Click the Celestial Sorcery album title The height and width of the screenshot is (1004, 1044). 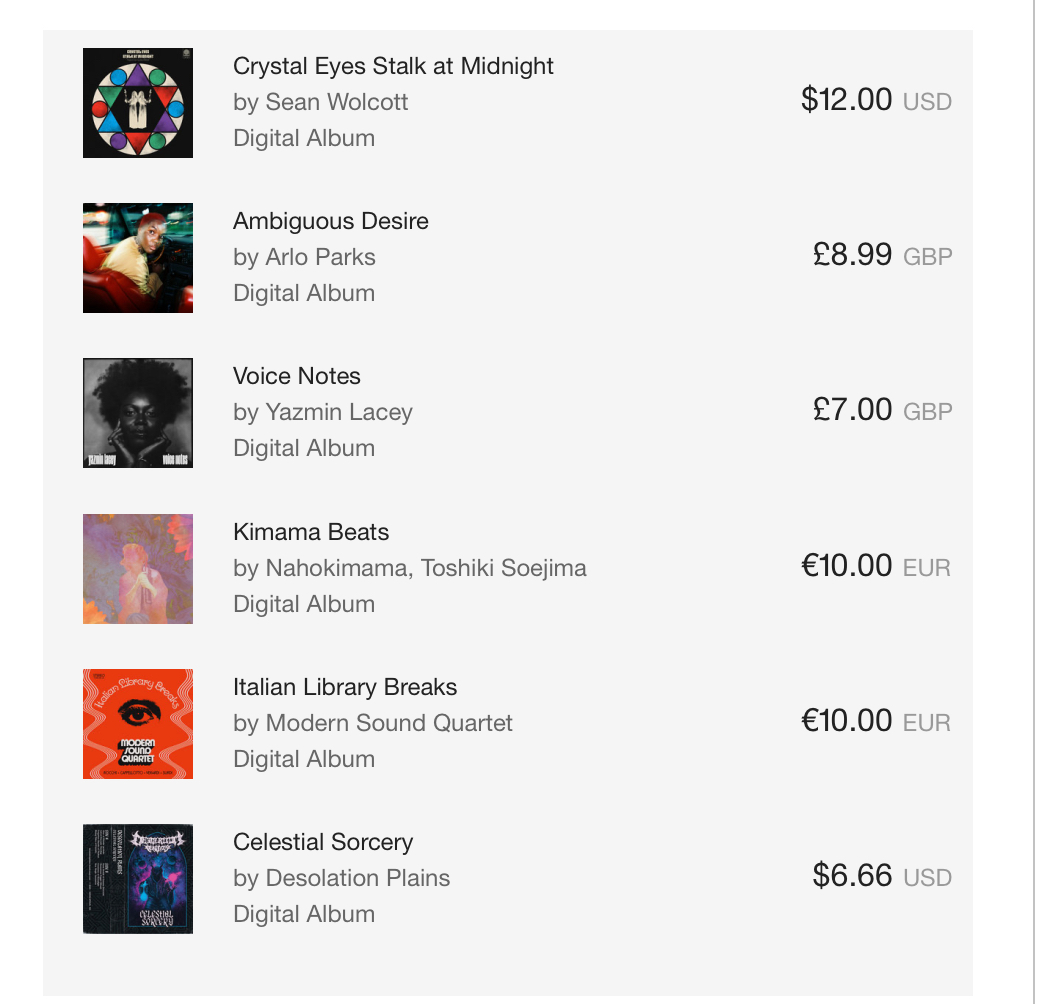click(322, 842)
